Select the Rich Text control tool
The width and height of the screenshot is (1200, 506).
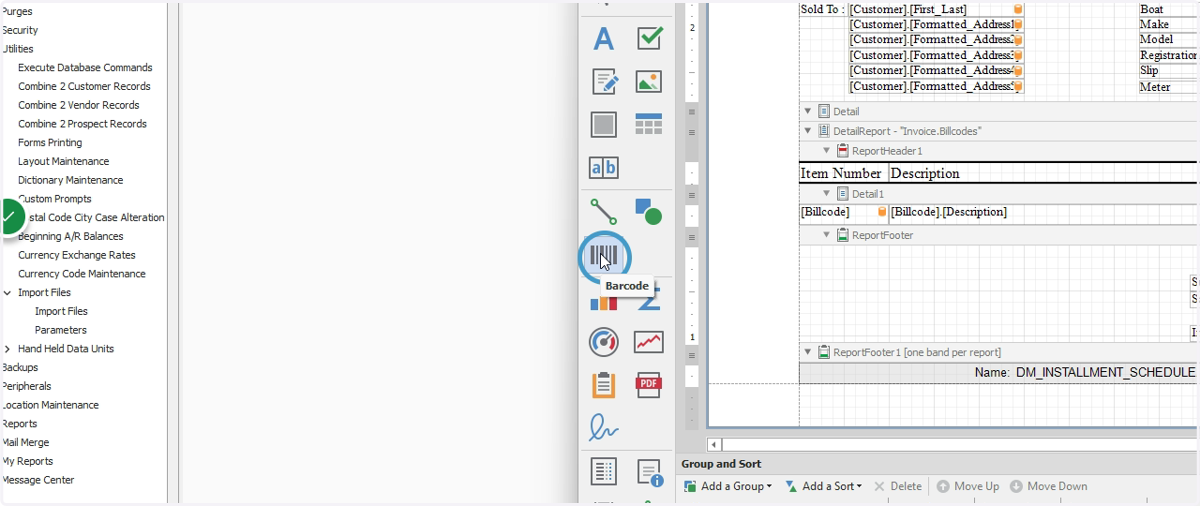(x=604, y=81)
